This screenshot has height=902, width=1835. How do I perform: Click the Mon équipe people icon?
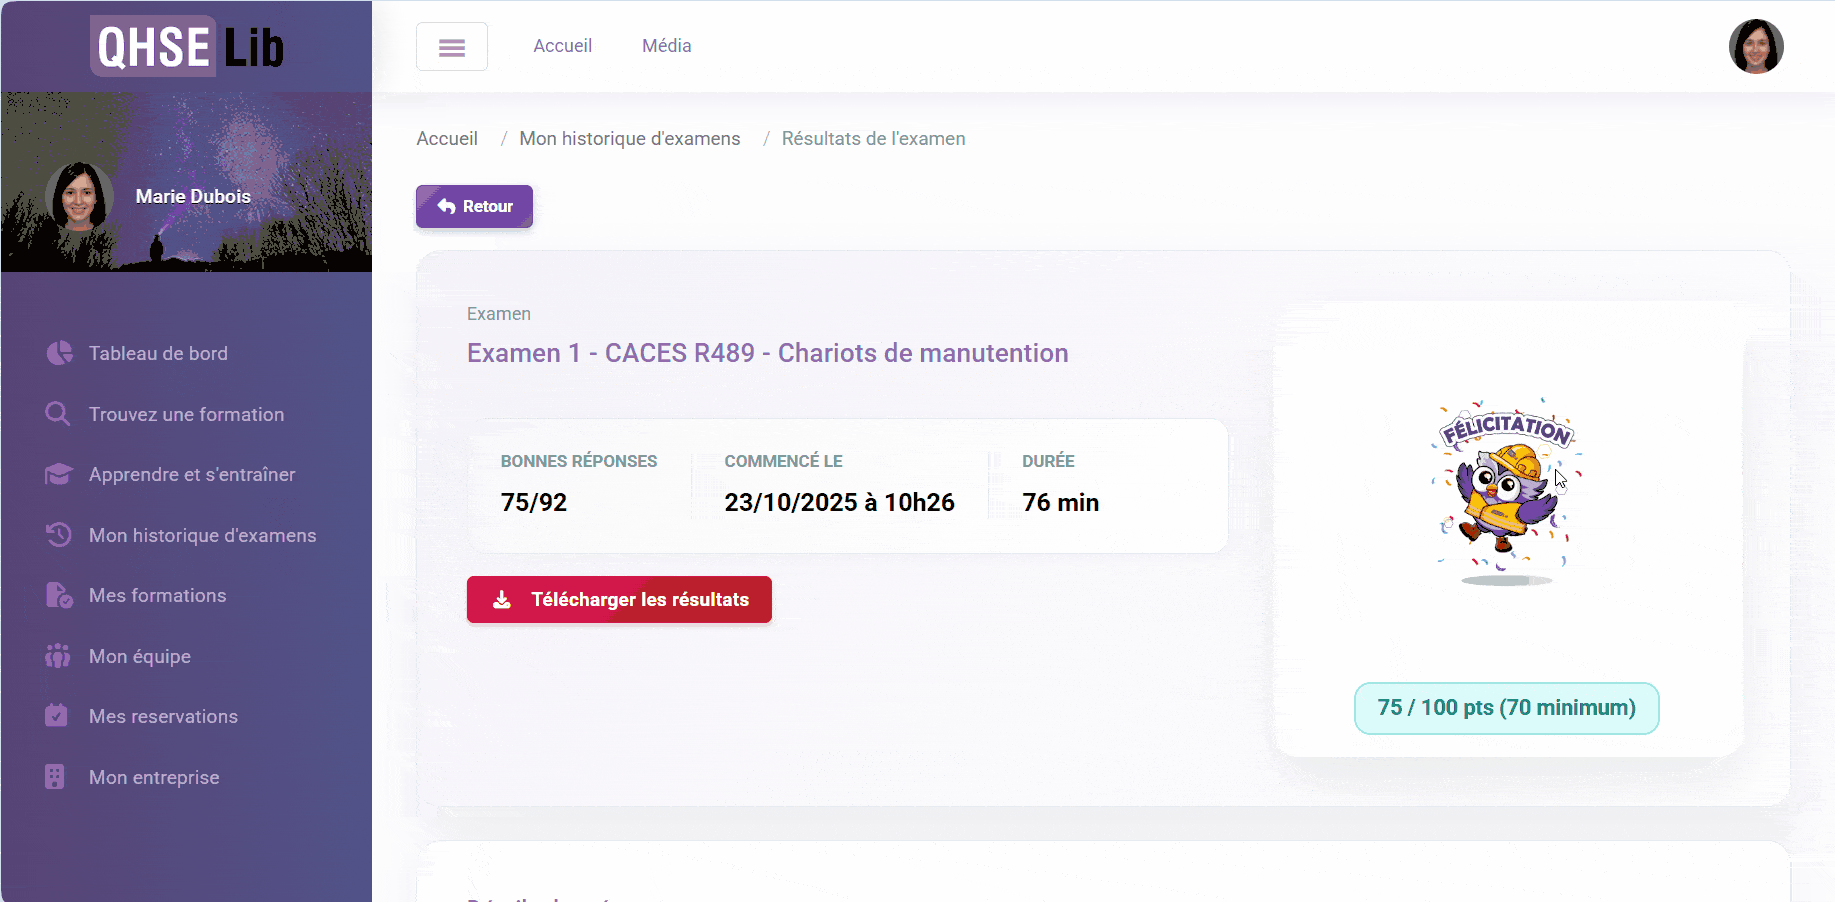point(59,656)
